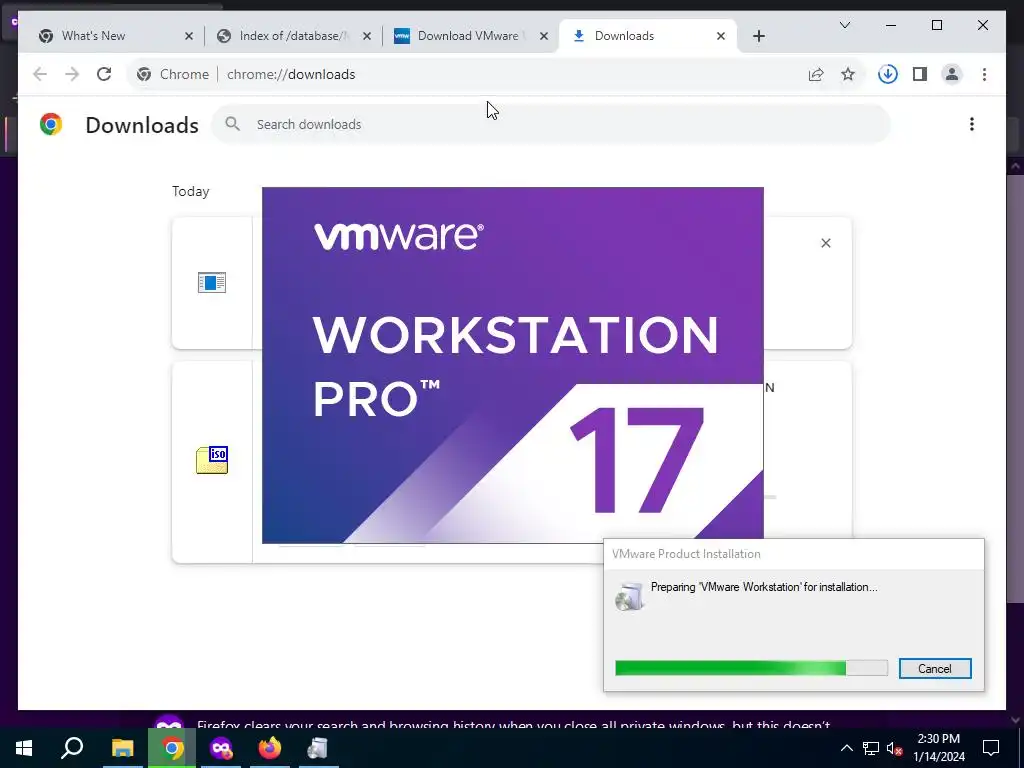Screen dimensions: 1024x768
Task: Open a new browser tab
Action: (759, 36)
